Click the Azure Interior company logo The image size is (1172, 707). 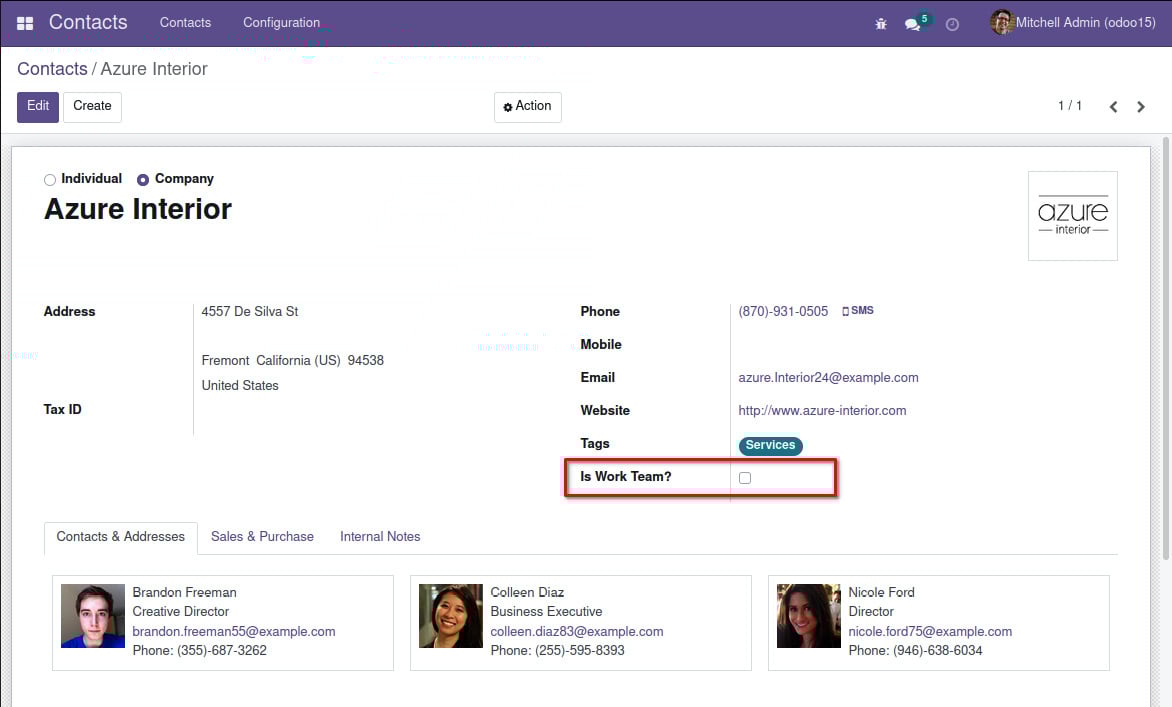click(1073, 216)
